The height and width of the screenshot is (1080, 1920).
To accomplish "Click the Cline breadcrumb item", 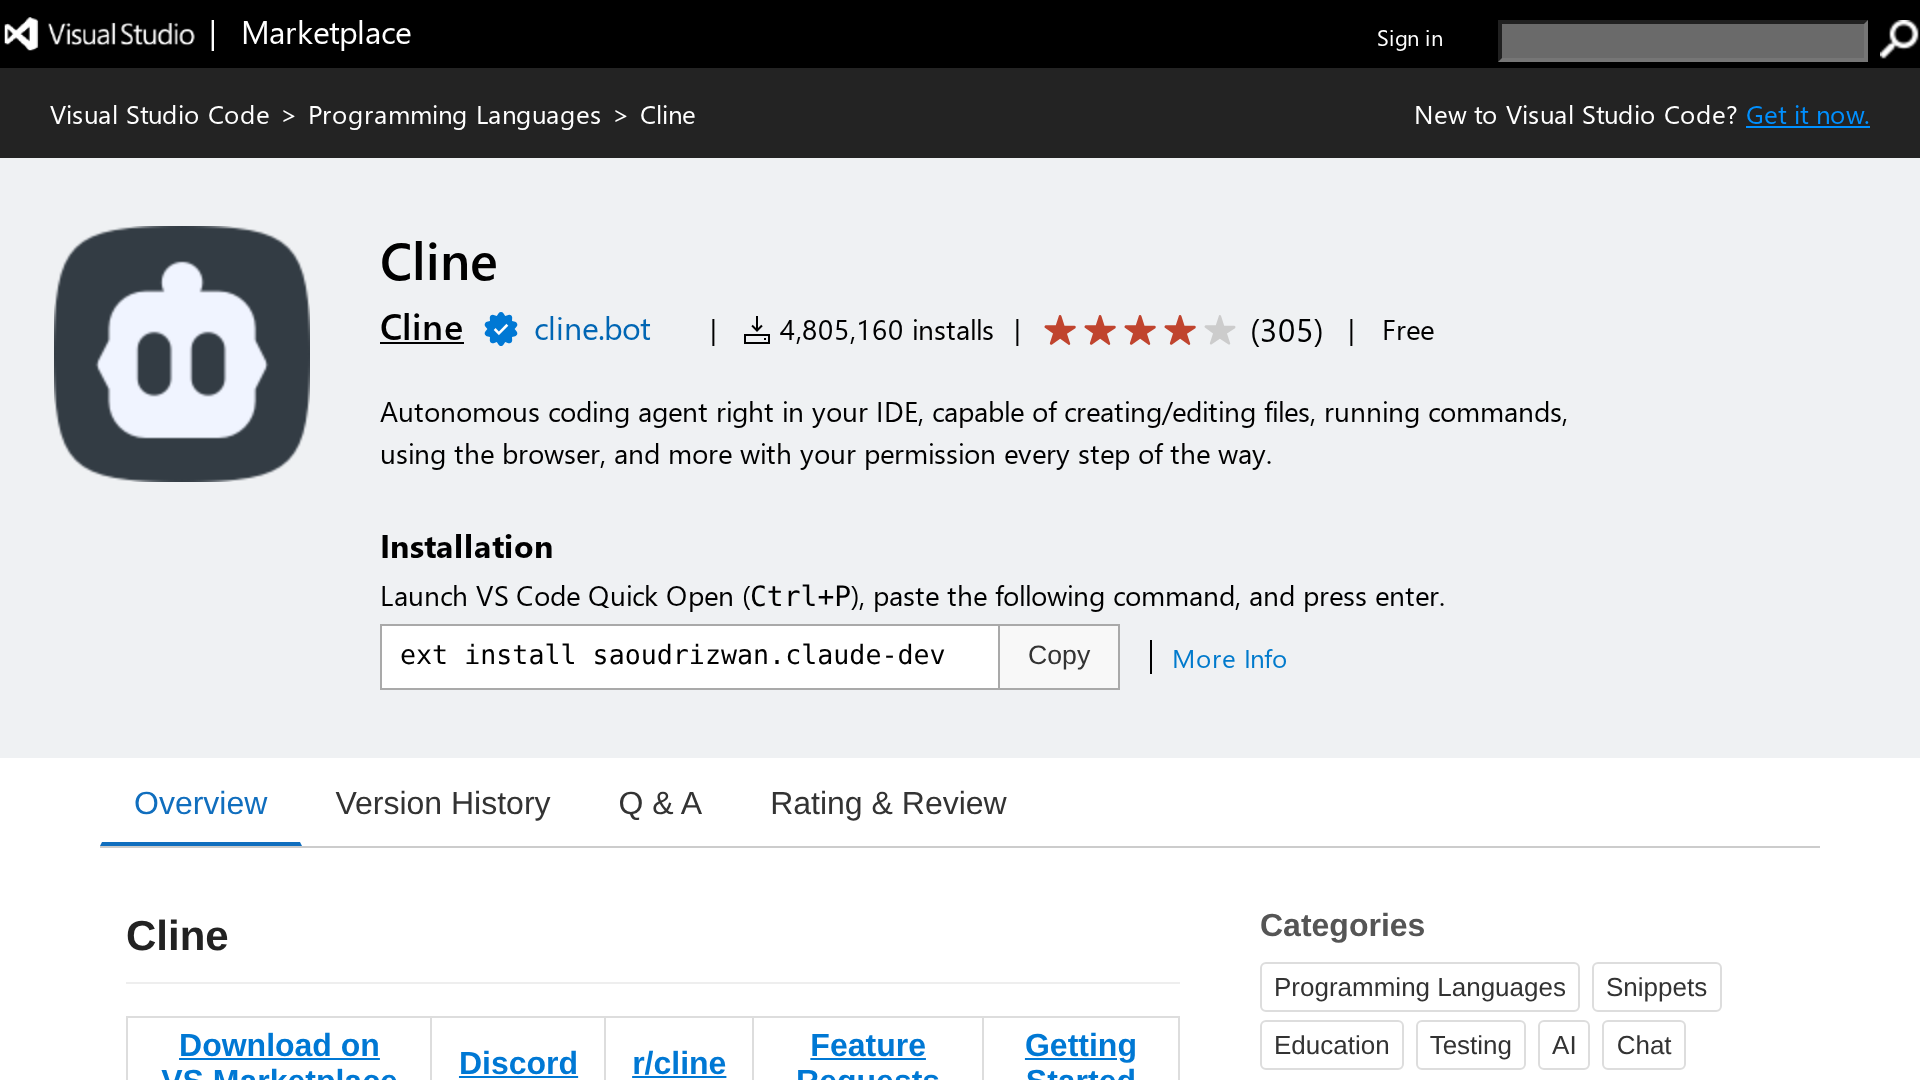I will pos(667,115).
